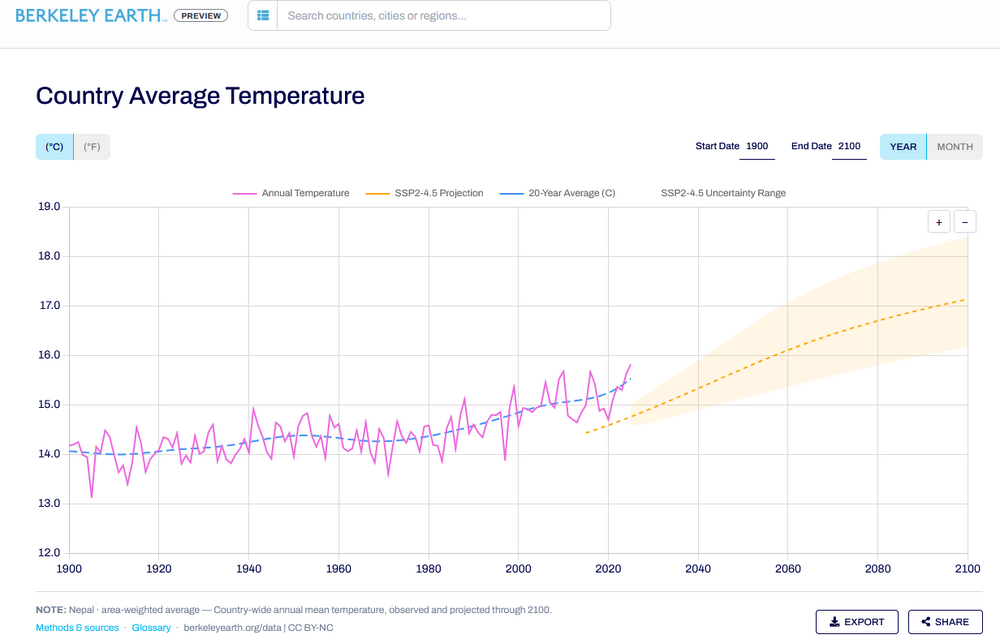
Task: Click the zoom out minus button on chart
Action: (x=965, y=222)
